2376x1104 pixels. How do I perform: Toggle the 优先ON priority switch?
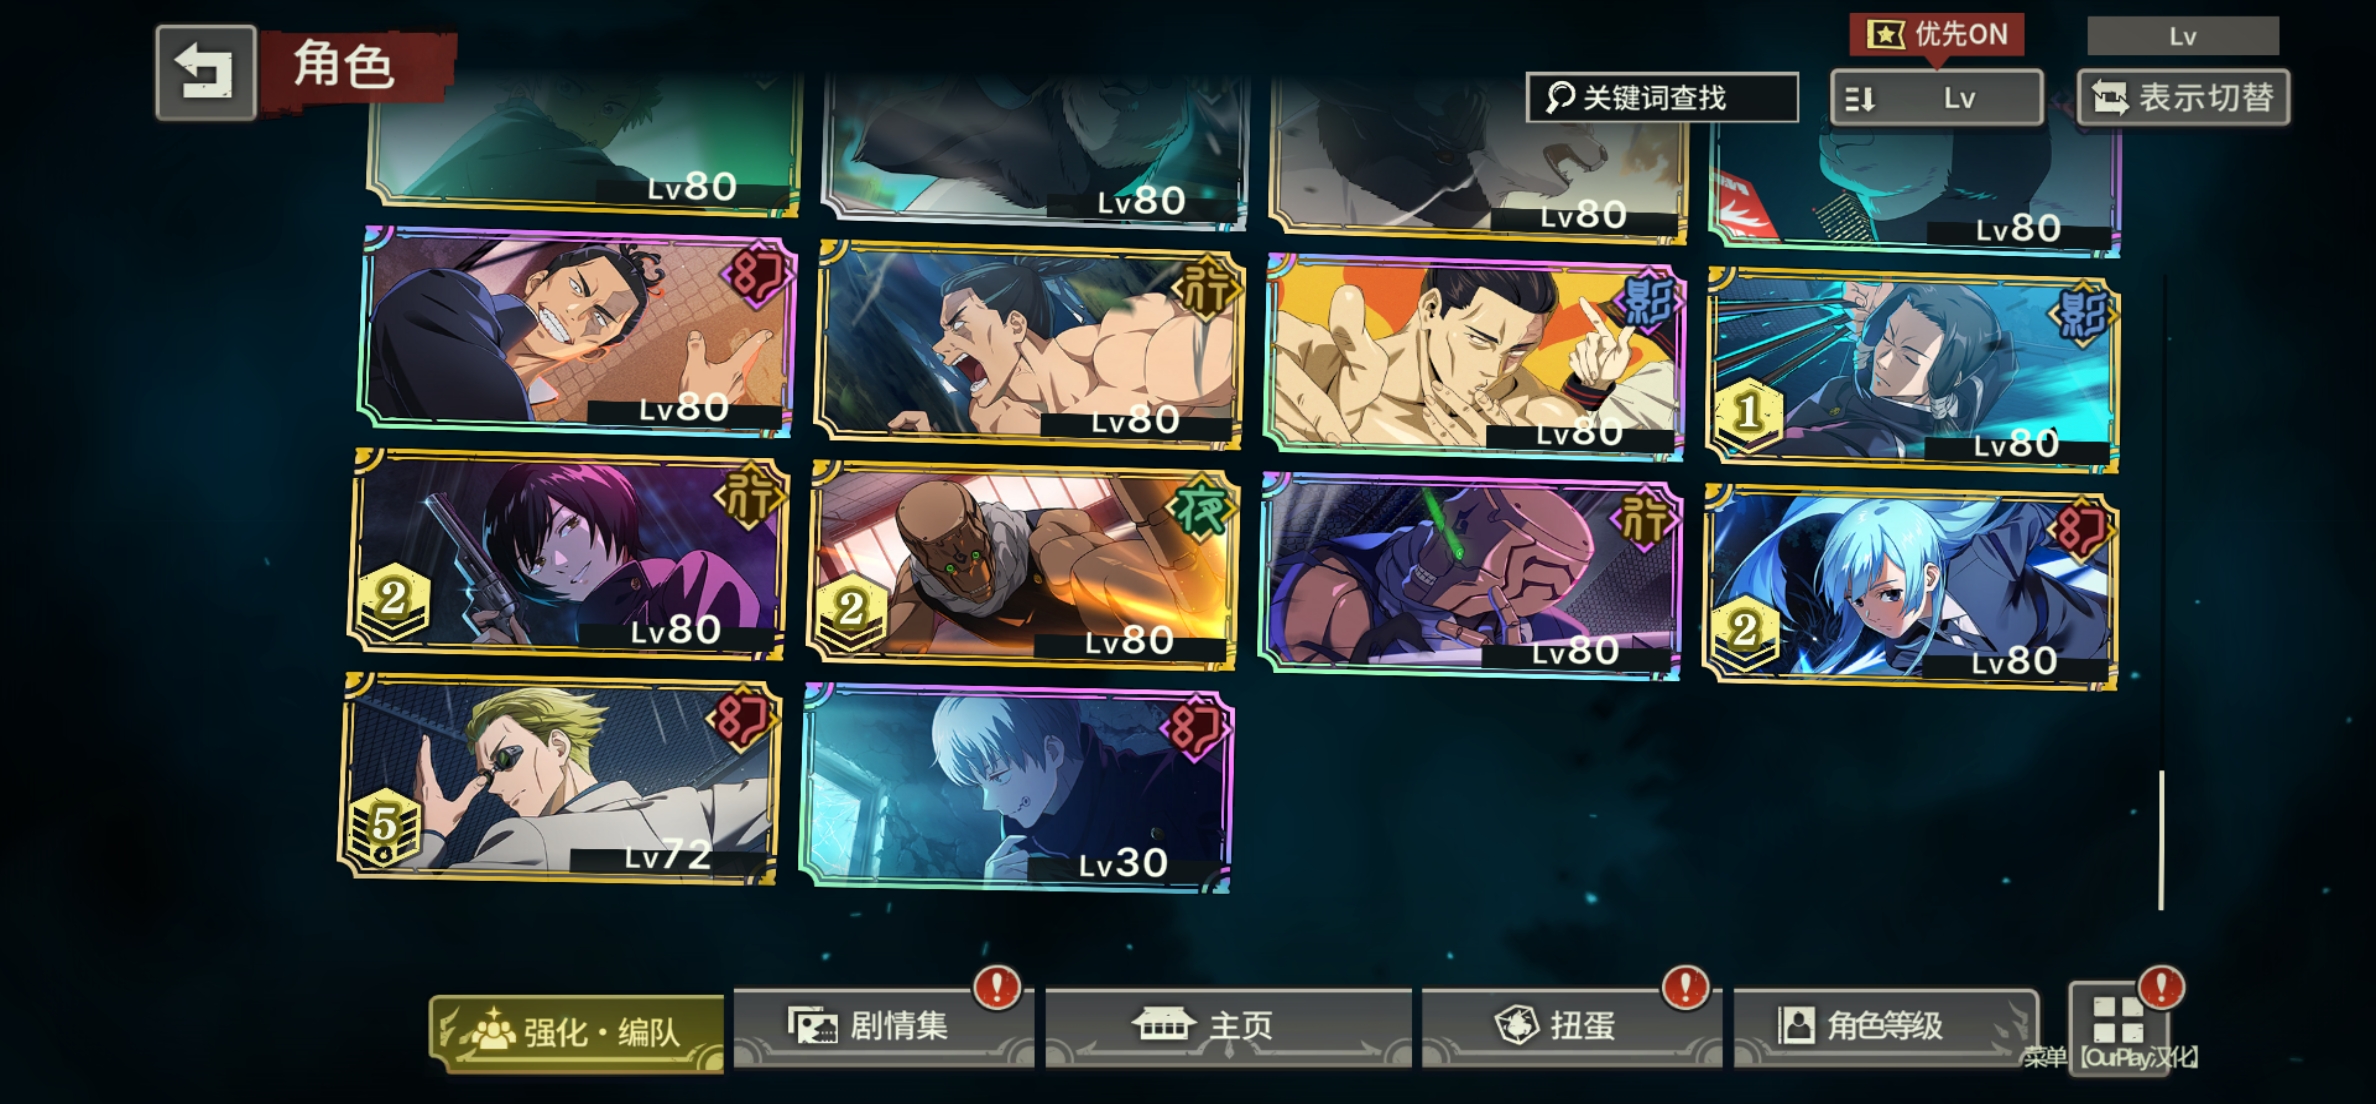pyautogui.click(x=1937, y=35)
